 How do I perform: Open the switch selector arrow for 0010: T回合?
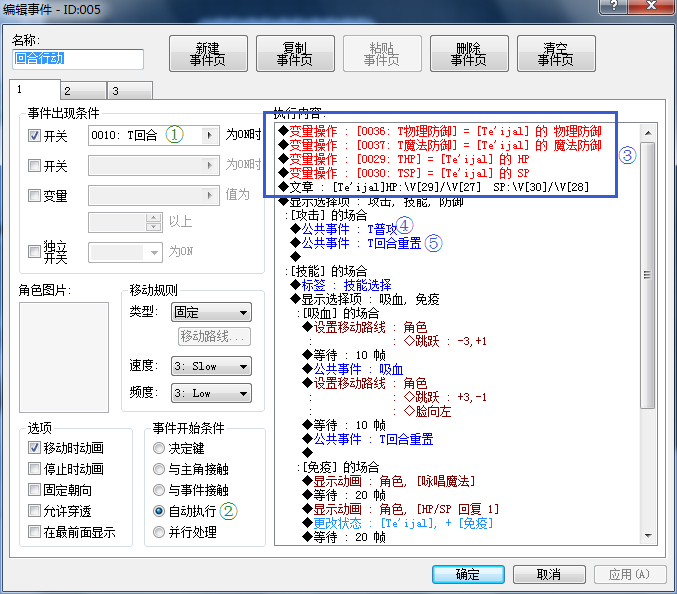click(x=210, y=136)
